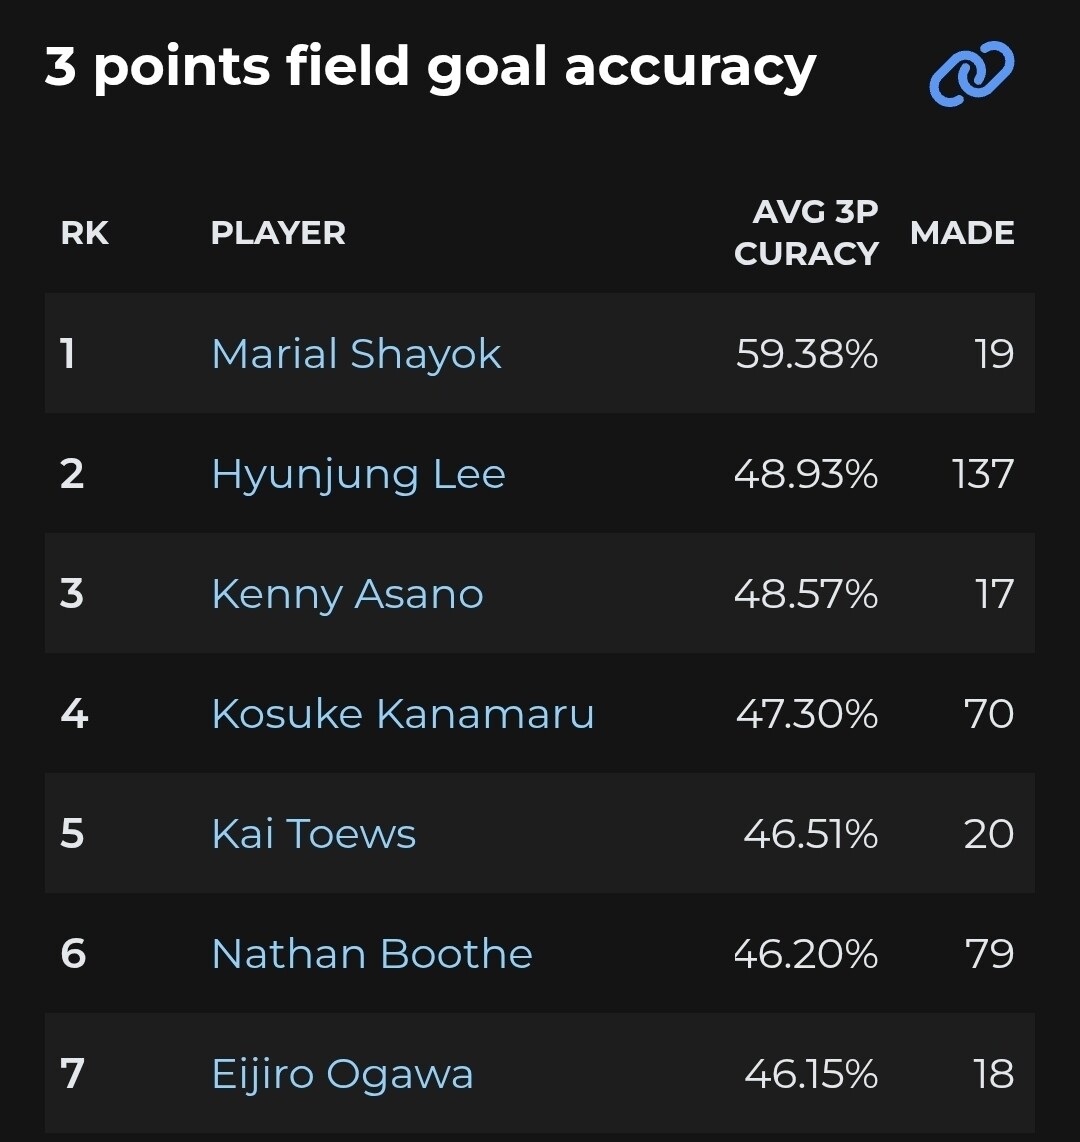Go to Nathan Boothe's profile
The width and height of the screenshot is (1080, 1142).
click(372, 954)
